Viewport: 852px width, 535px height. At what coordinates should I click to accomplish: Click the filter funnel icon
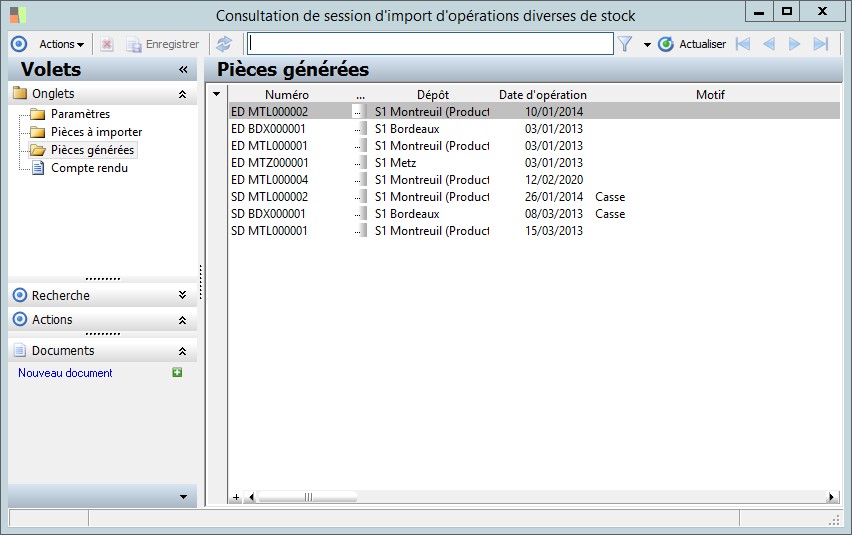pyautogui.click(x=625, y=44)
